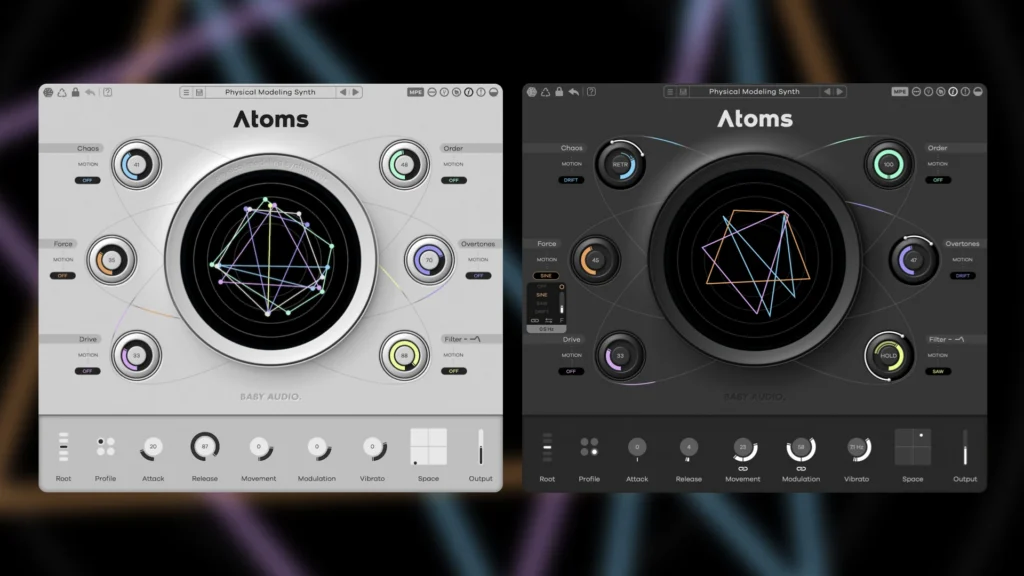Toggle MPE badge in light window
Image resolution: width=1024 pixels, height=576 pixels.
415,92
